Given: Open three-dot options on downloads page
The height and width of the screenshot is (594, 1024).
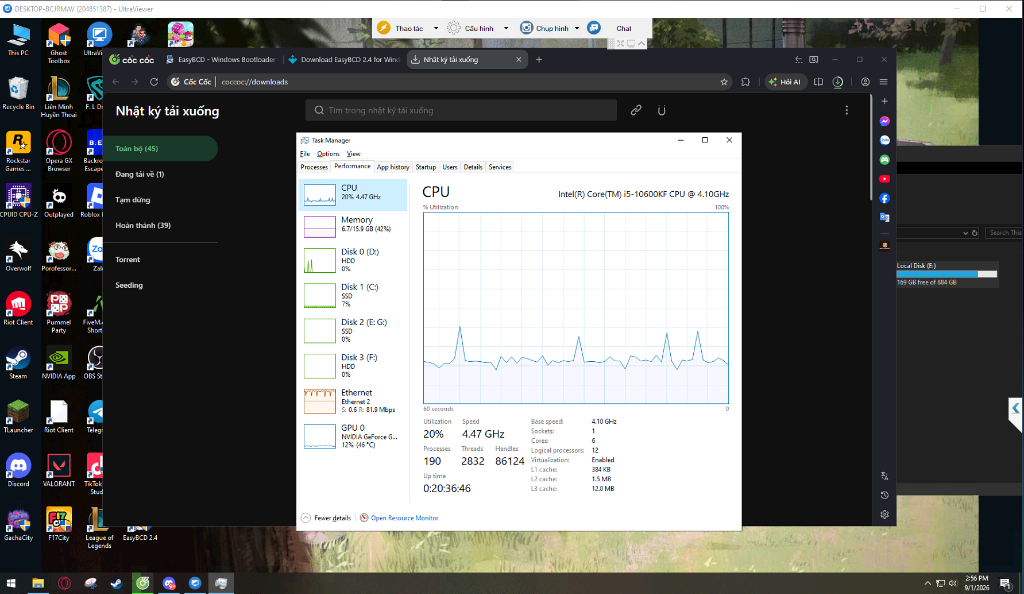Looking at the screenshot, I should (x=846, y=110).
